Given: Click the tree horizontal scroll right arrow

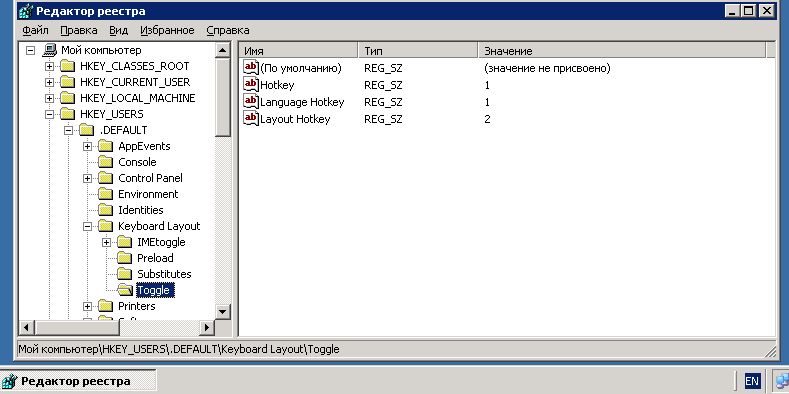Looking at the screenshot, I should [x=206, y=328].
